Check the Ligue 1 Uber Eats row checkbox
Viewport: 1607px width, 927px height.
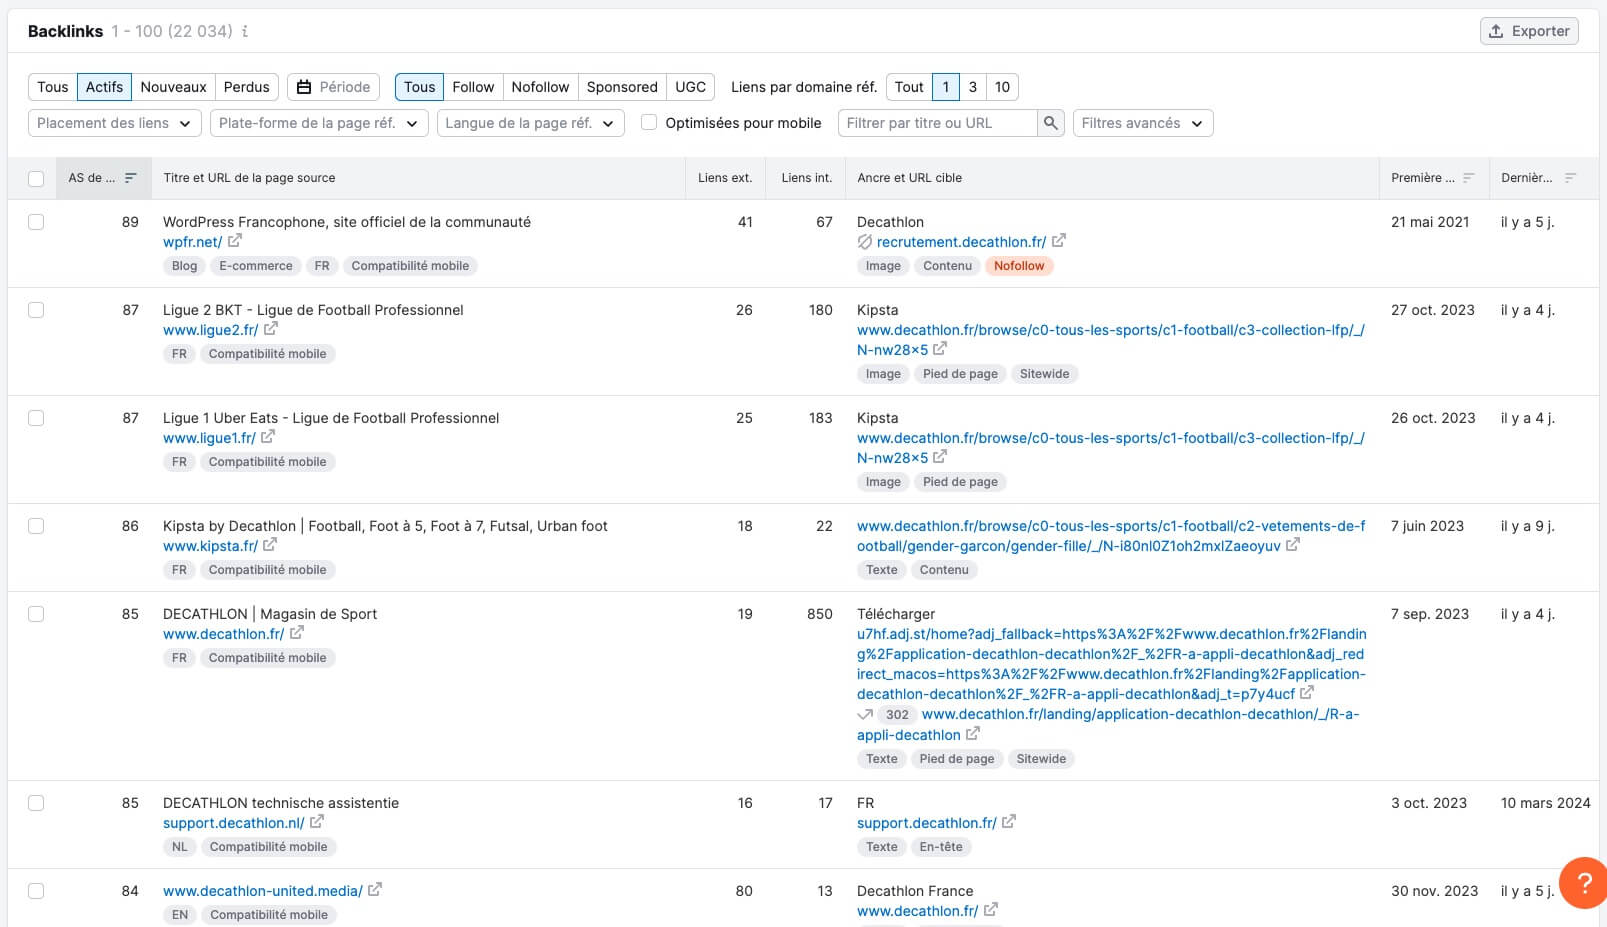point(36,418)
